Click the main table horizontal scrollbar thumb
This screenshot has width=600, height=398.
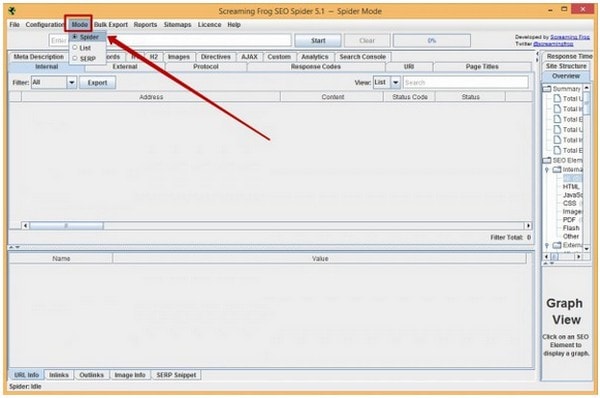click(66, 226)
